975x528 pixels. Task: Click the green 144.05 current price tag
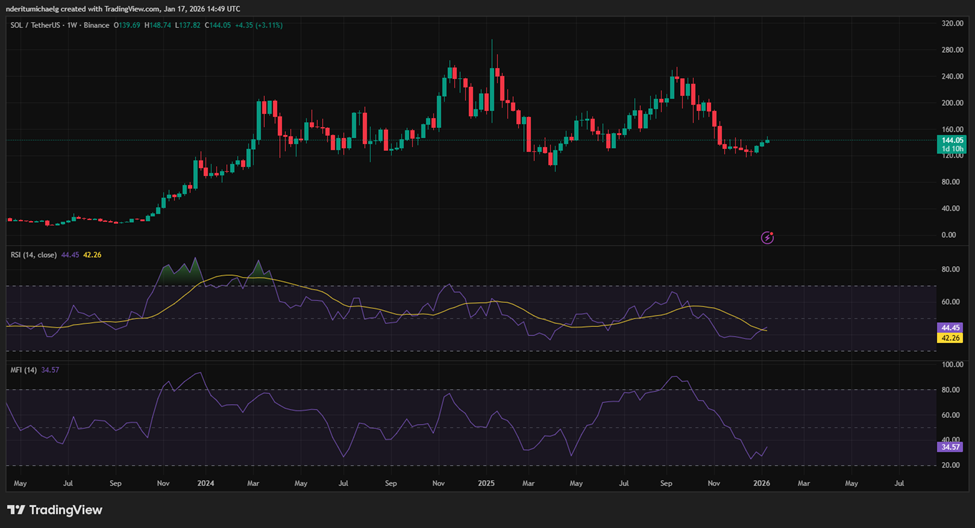pyautogui.click(x=949, y=142)
